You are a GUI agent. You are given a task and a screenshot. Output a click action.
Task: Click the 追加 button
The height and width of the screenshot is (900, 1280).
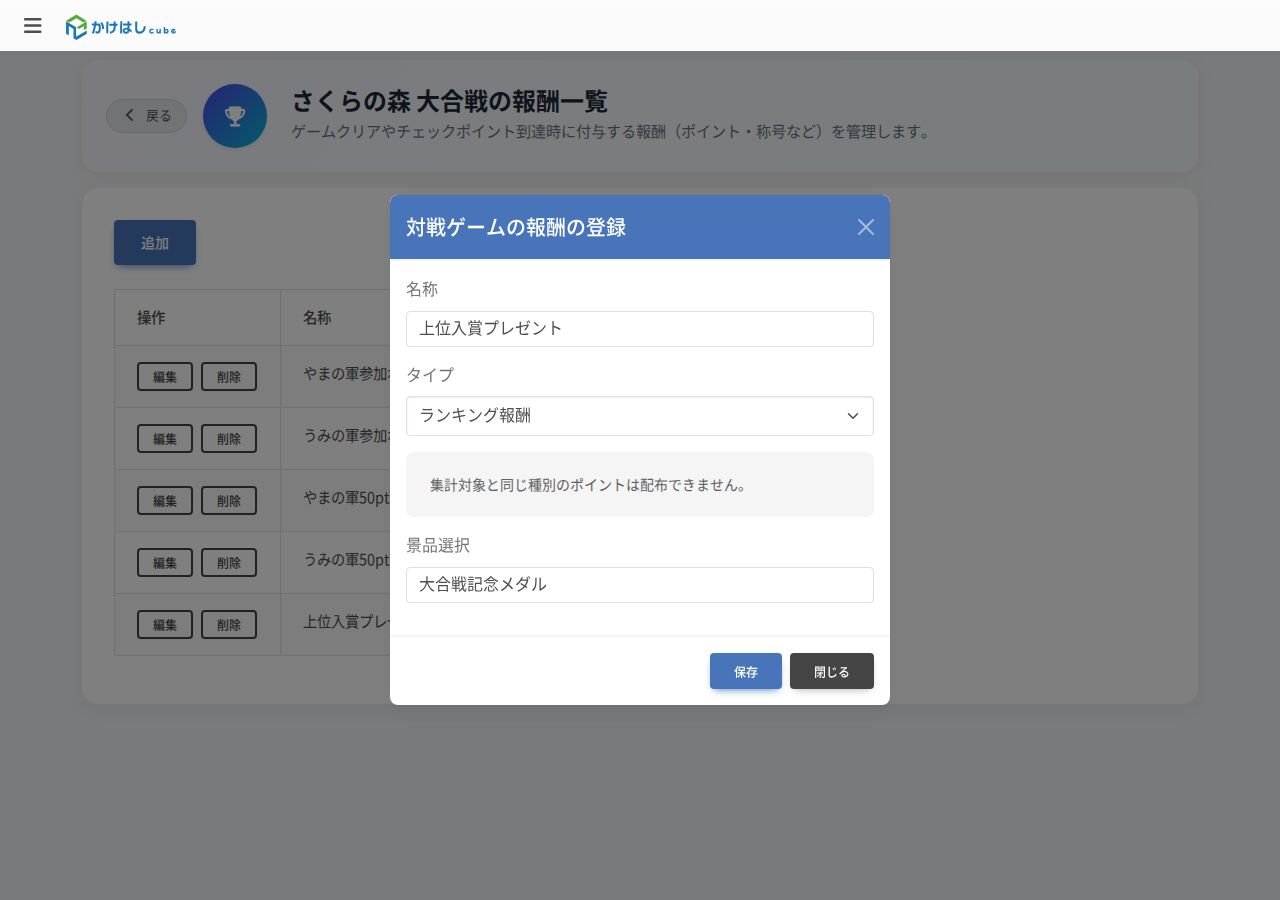click(x=155, y=243)
